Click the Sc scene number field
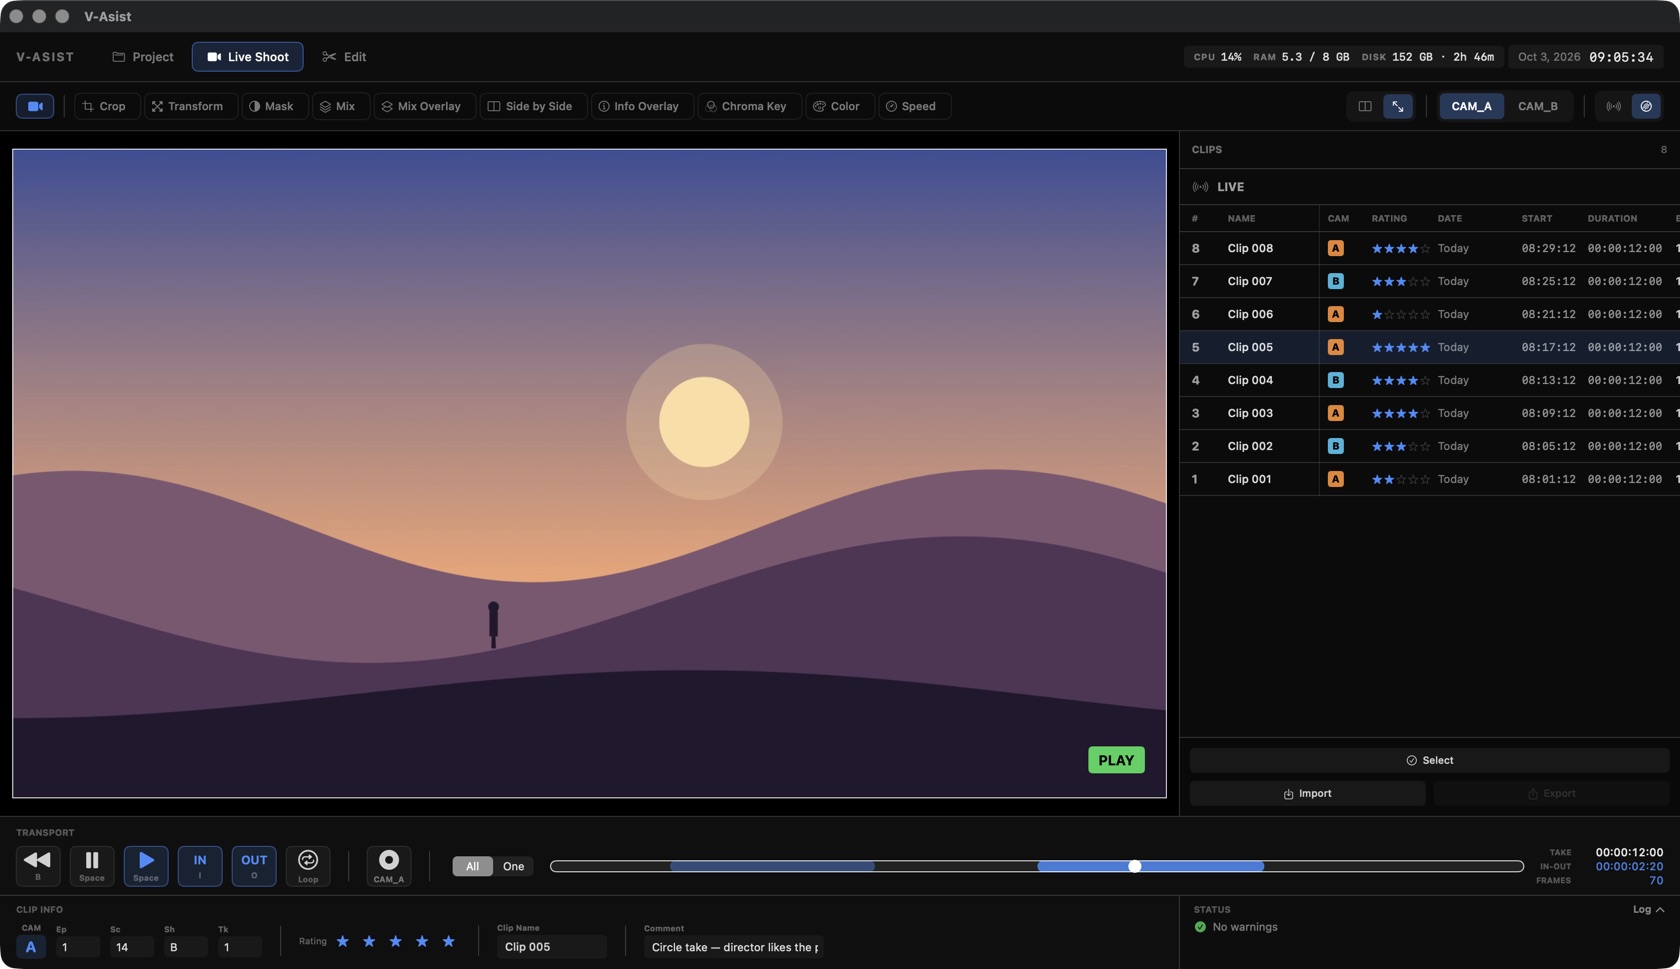This screenshot has height=969, width=1680. 132,947
